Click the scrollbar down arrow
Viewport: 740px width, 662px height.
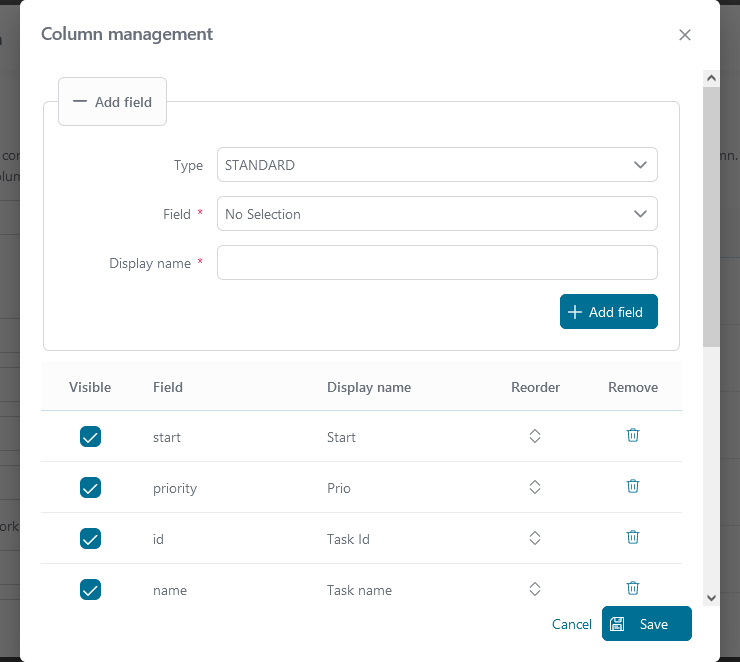pyautogui.click(x=711, y=597)
